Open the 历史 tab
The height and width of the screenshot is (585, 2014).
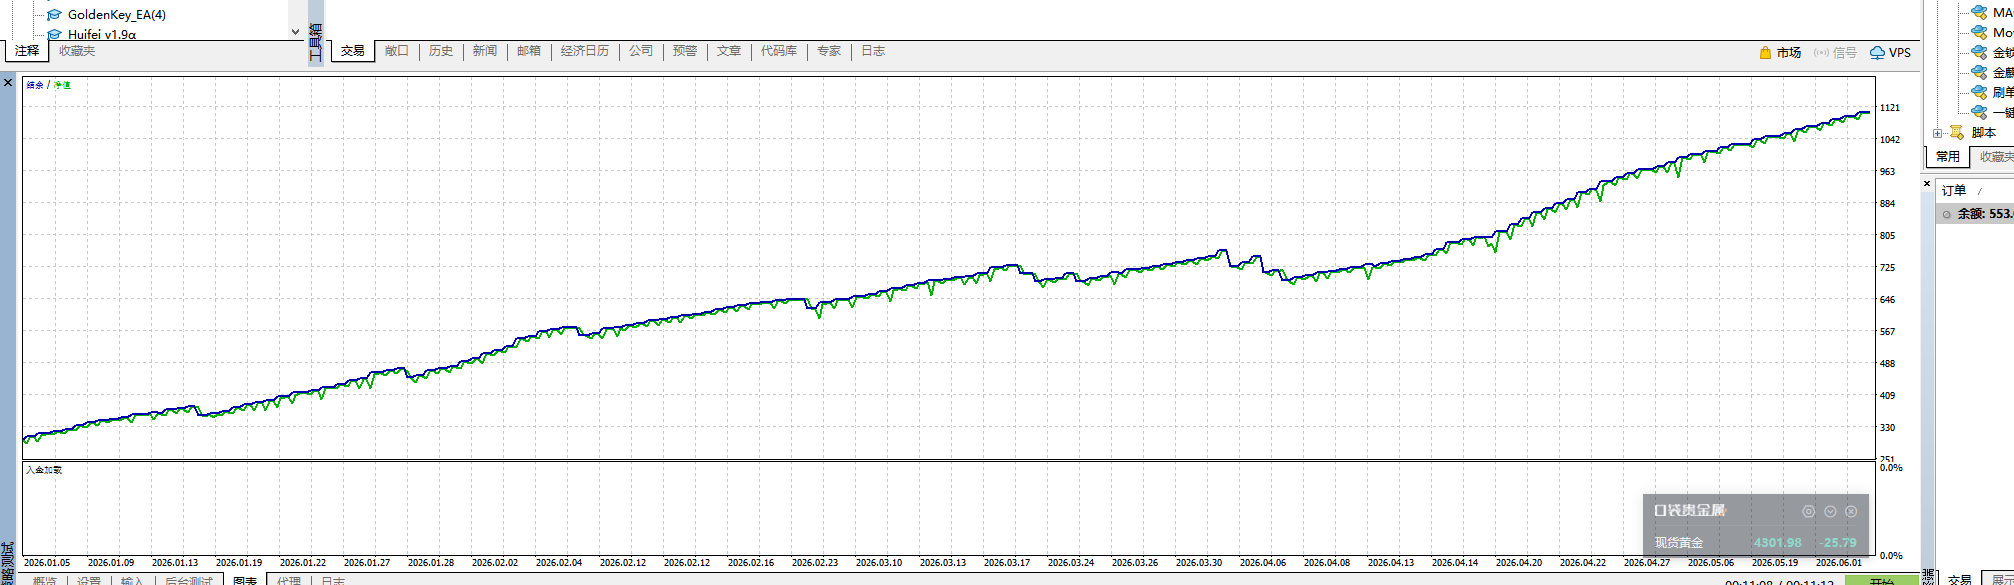(x=441, y=51)
